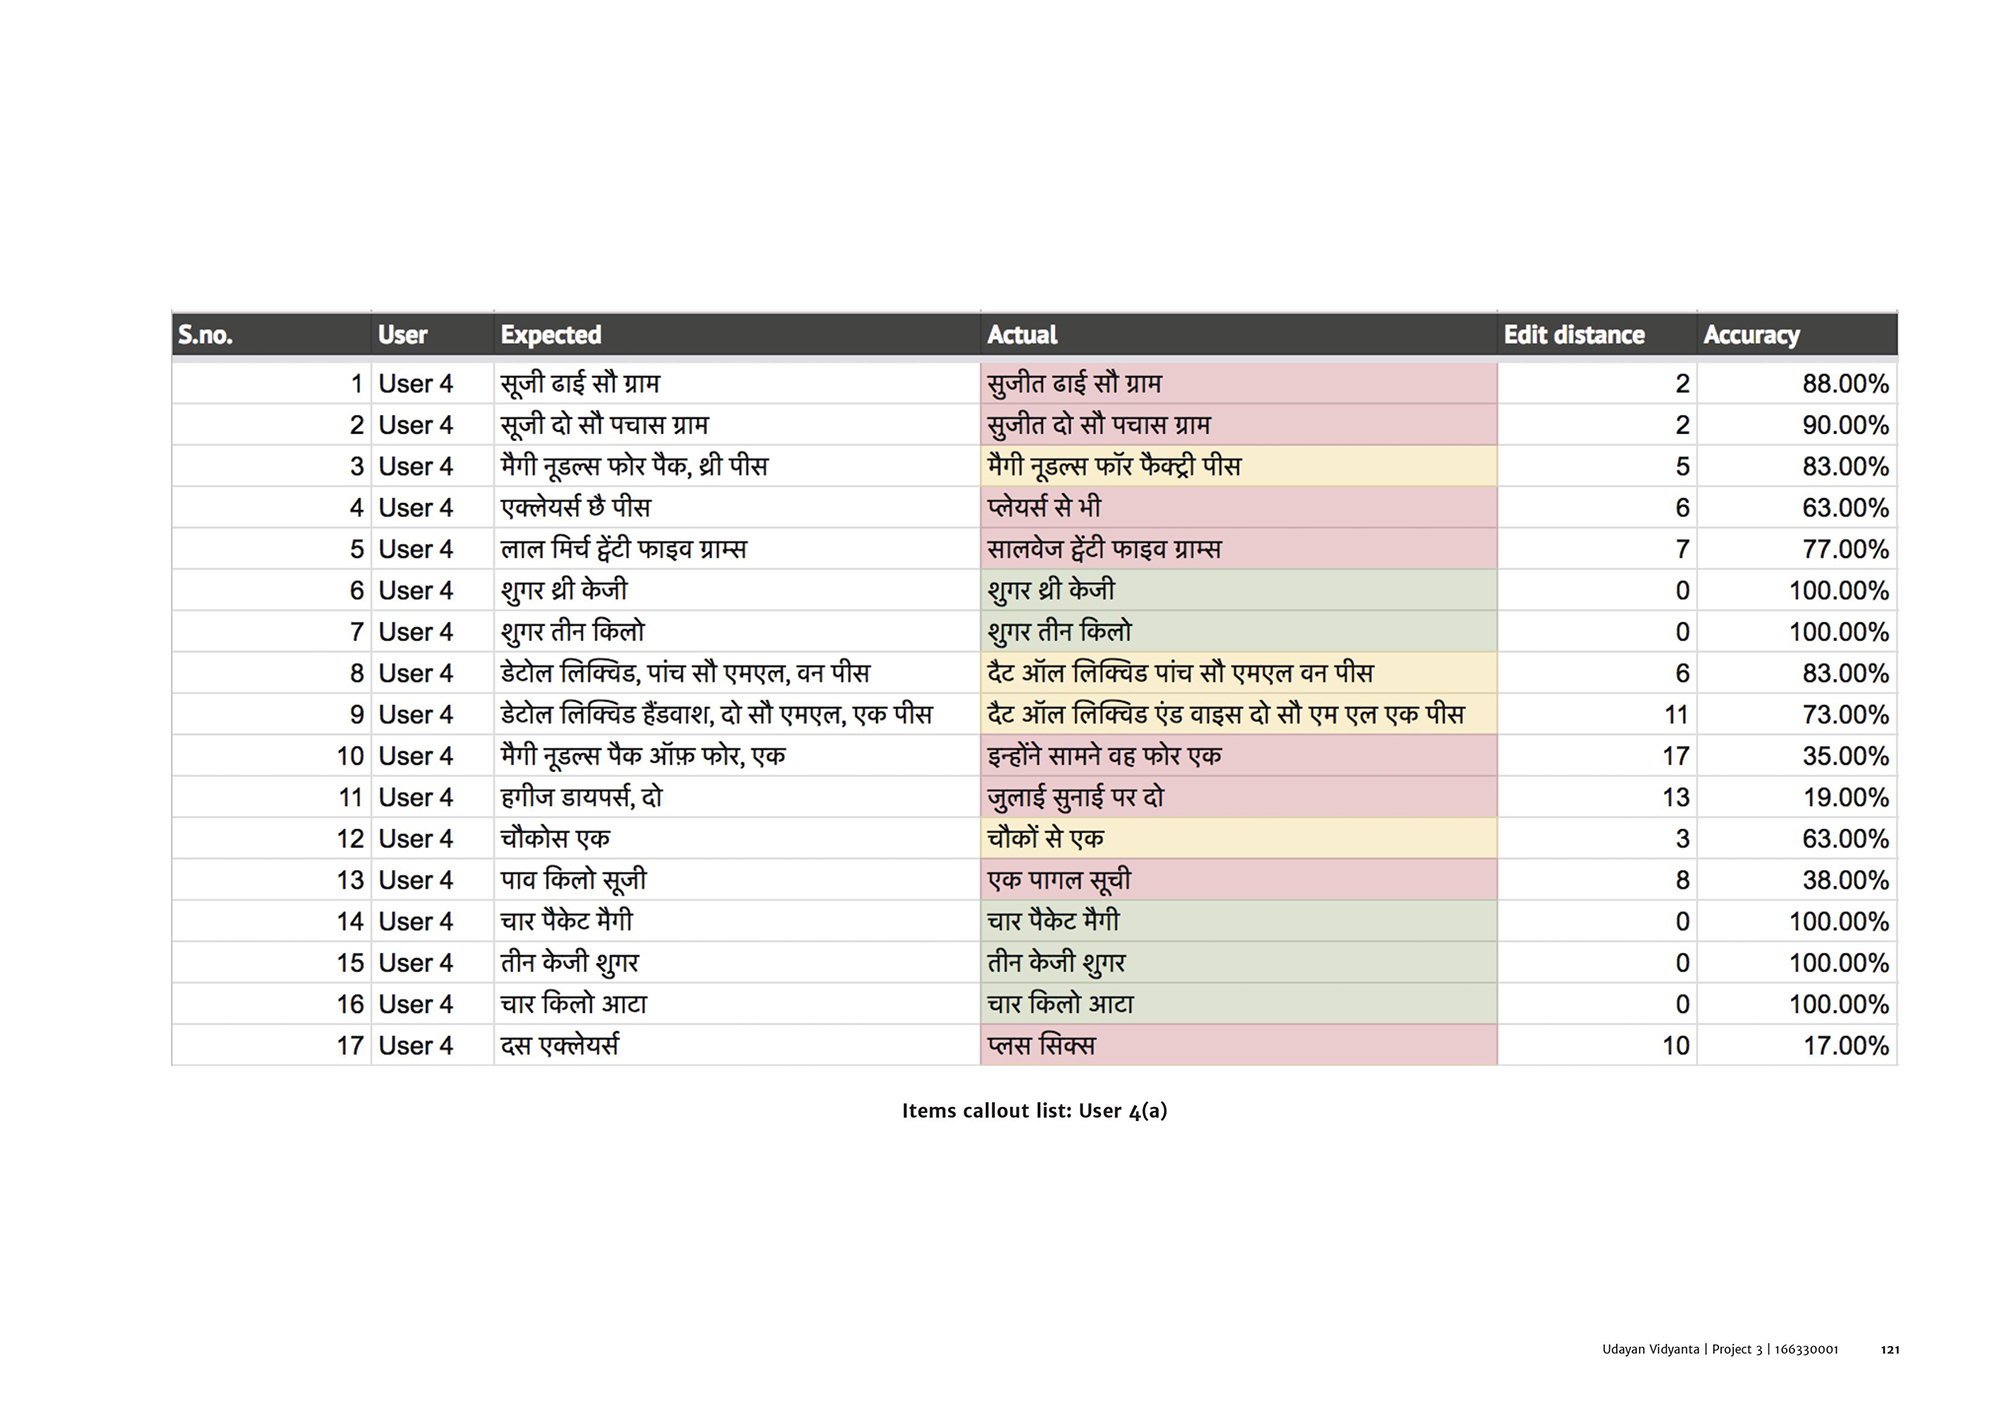
Task: Select the 'User' column header
Action: pyautogui.click(x=402, y=335)
